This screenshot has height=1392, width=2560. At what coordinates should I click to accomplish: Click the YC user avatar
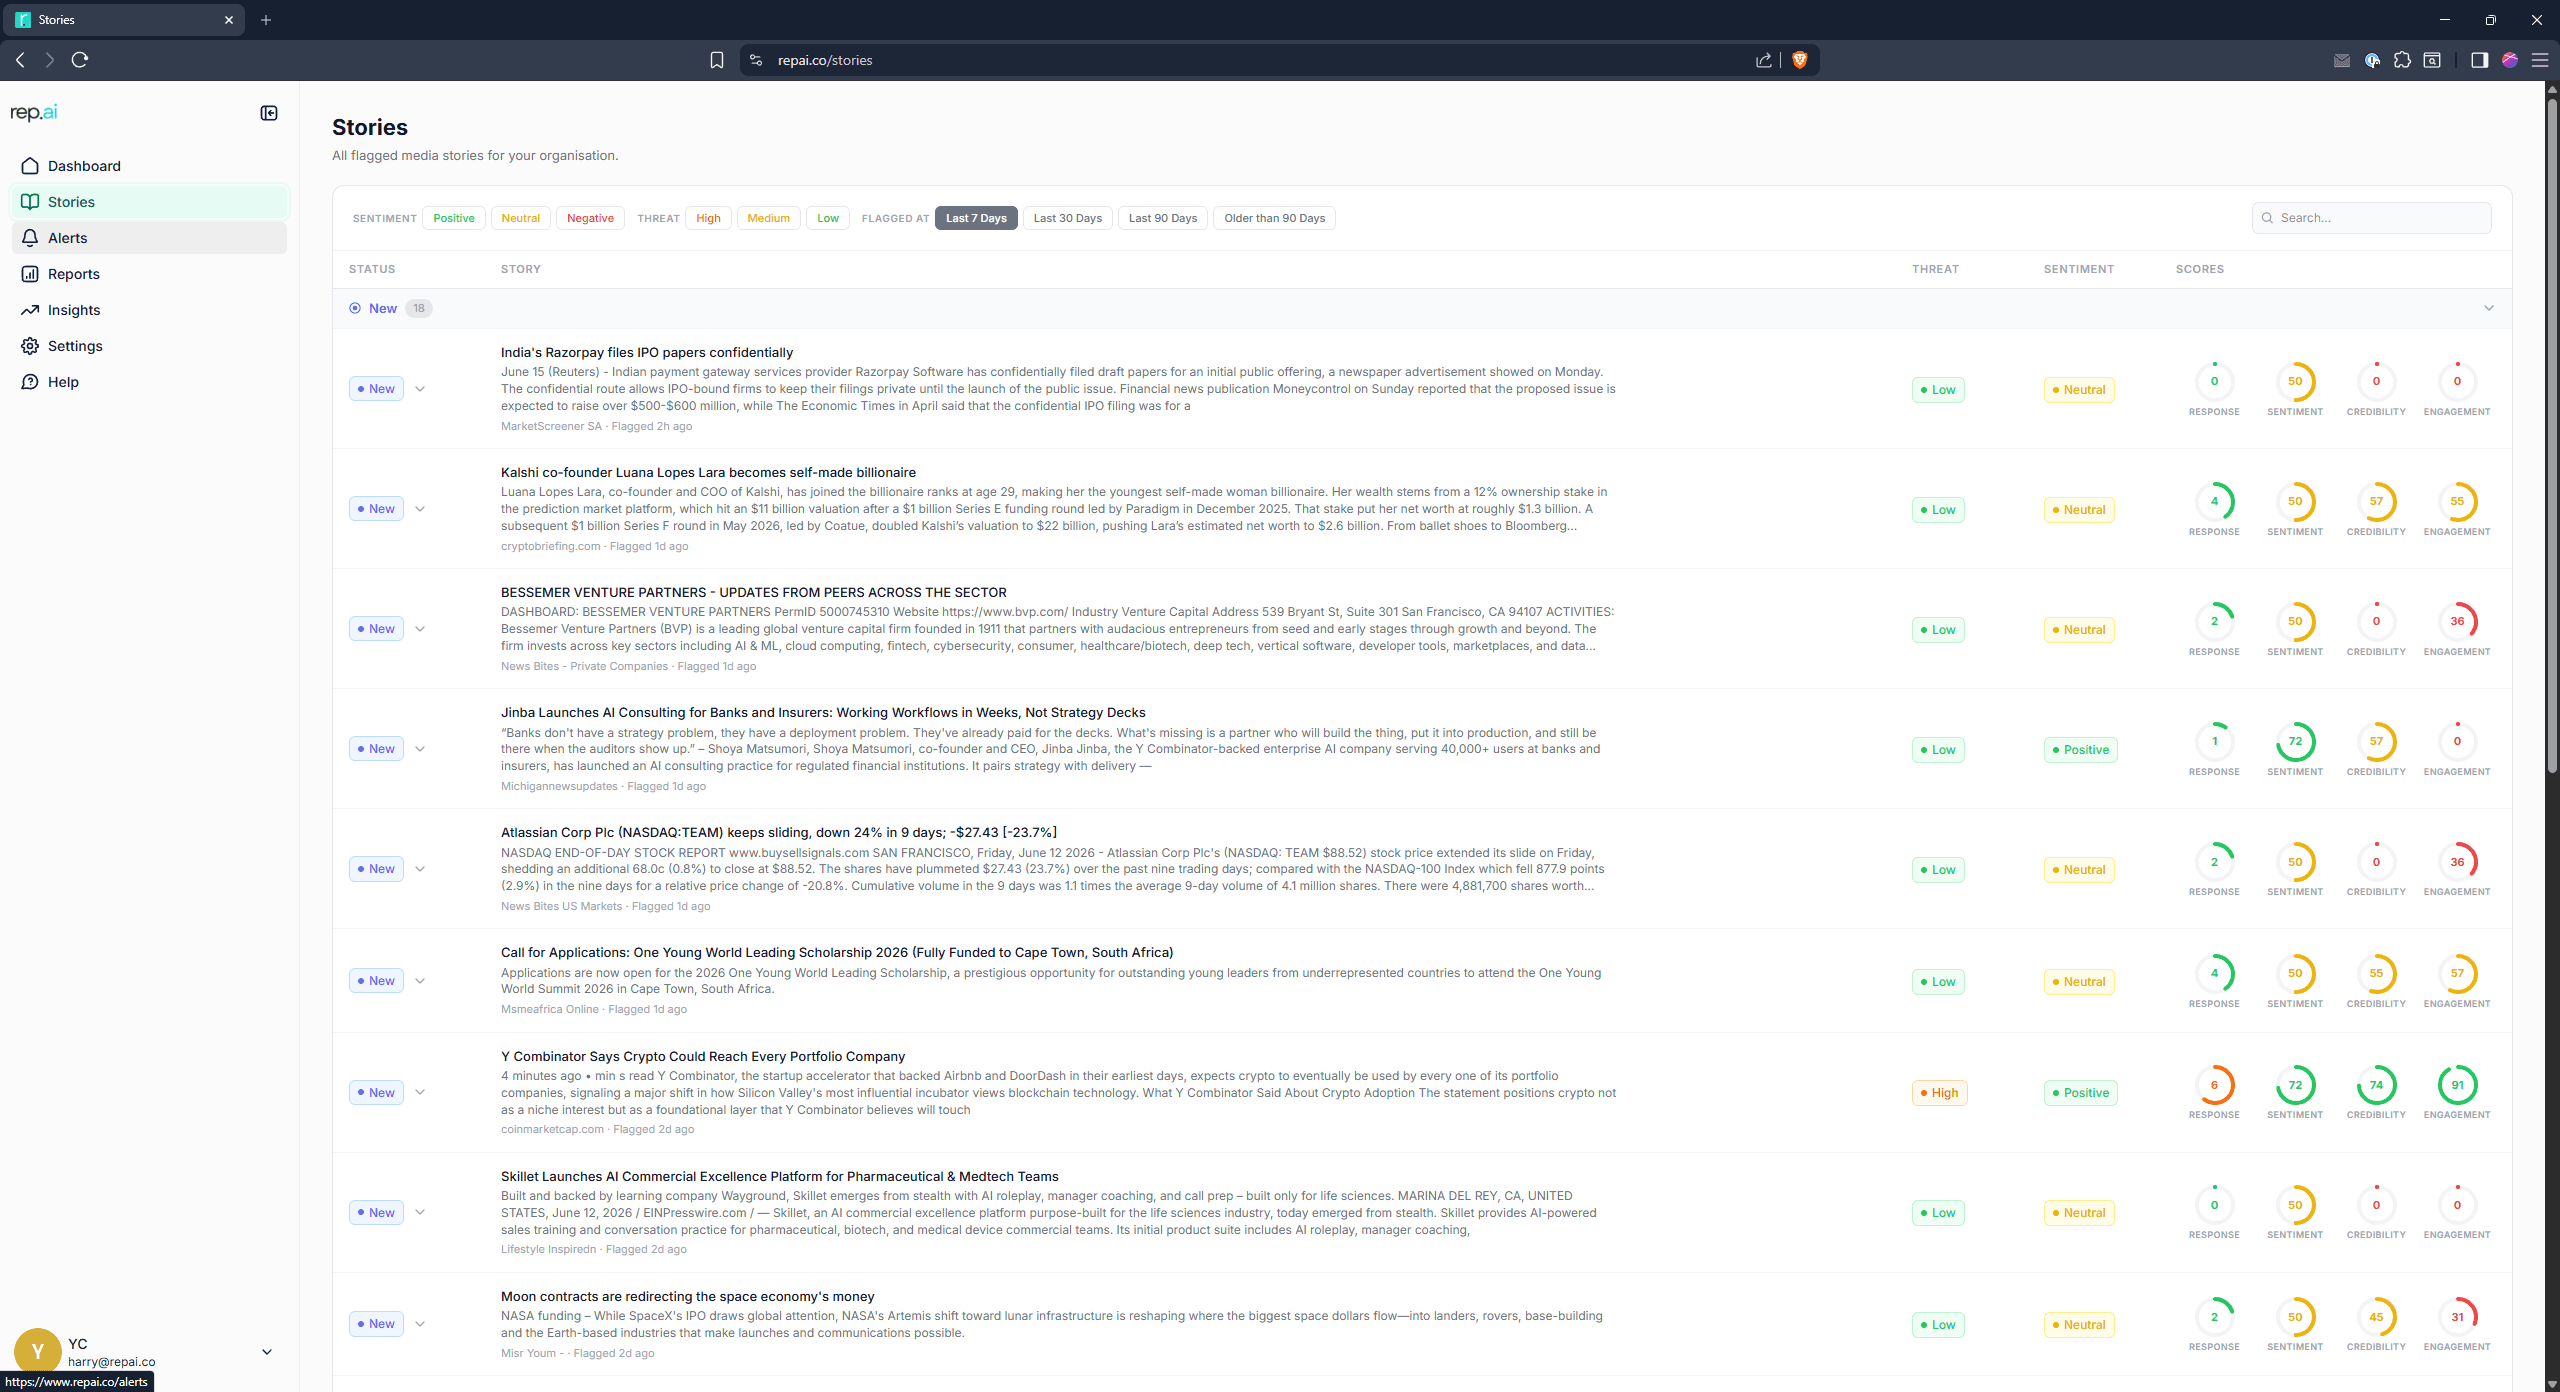[x=38, y=1352]
